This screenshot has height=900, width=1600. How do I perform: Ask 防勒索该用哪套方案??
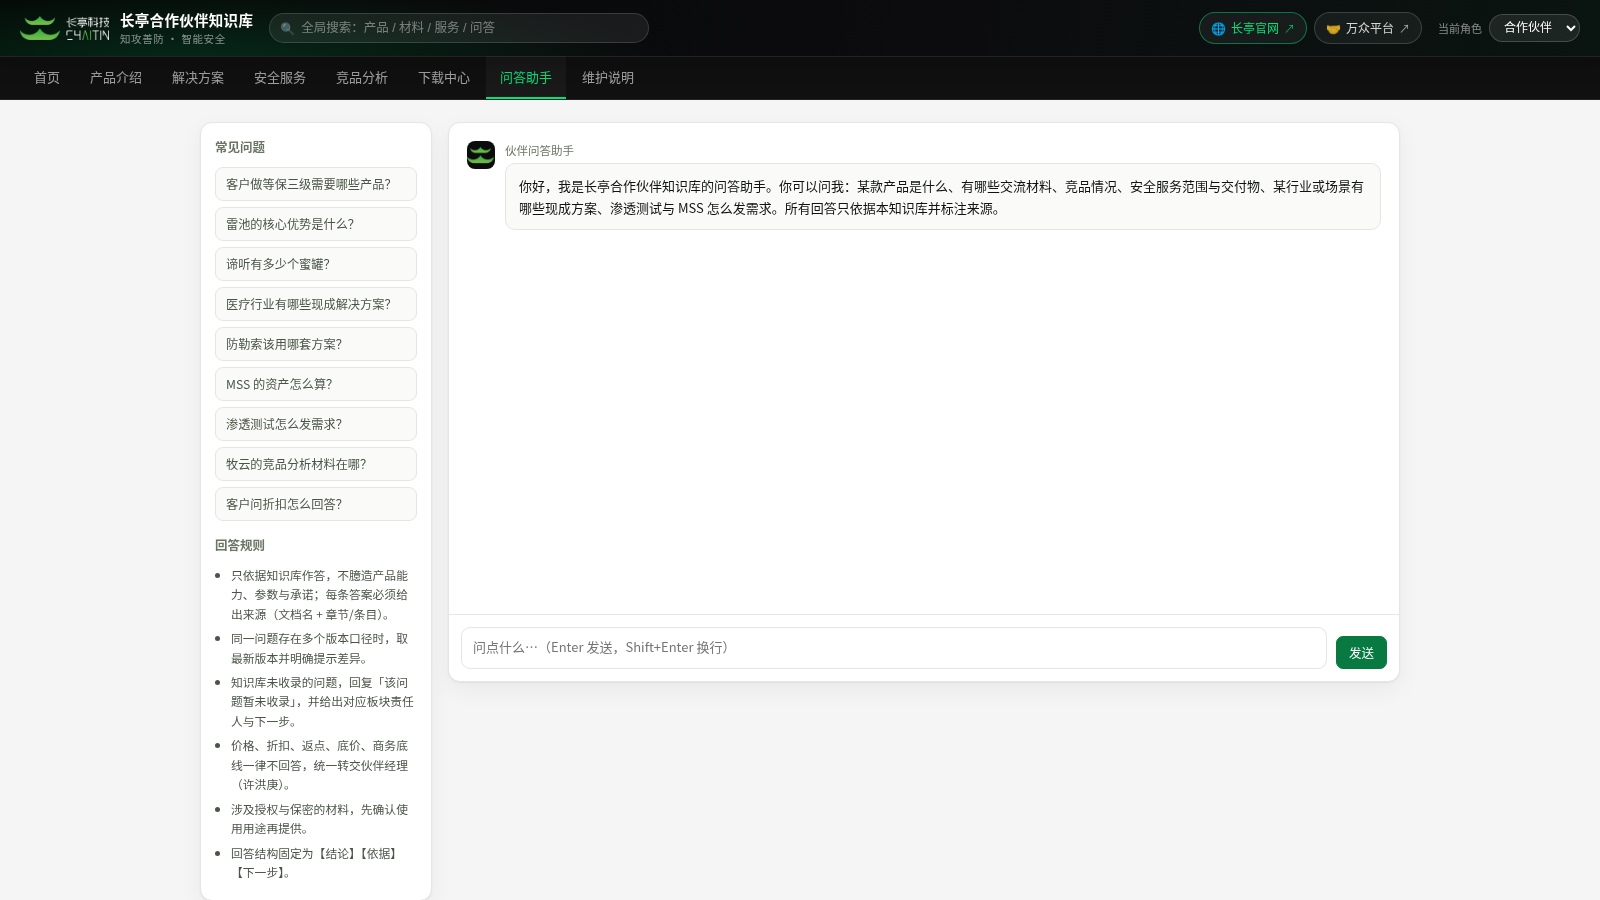[316, 344]
